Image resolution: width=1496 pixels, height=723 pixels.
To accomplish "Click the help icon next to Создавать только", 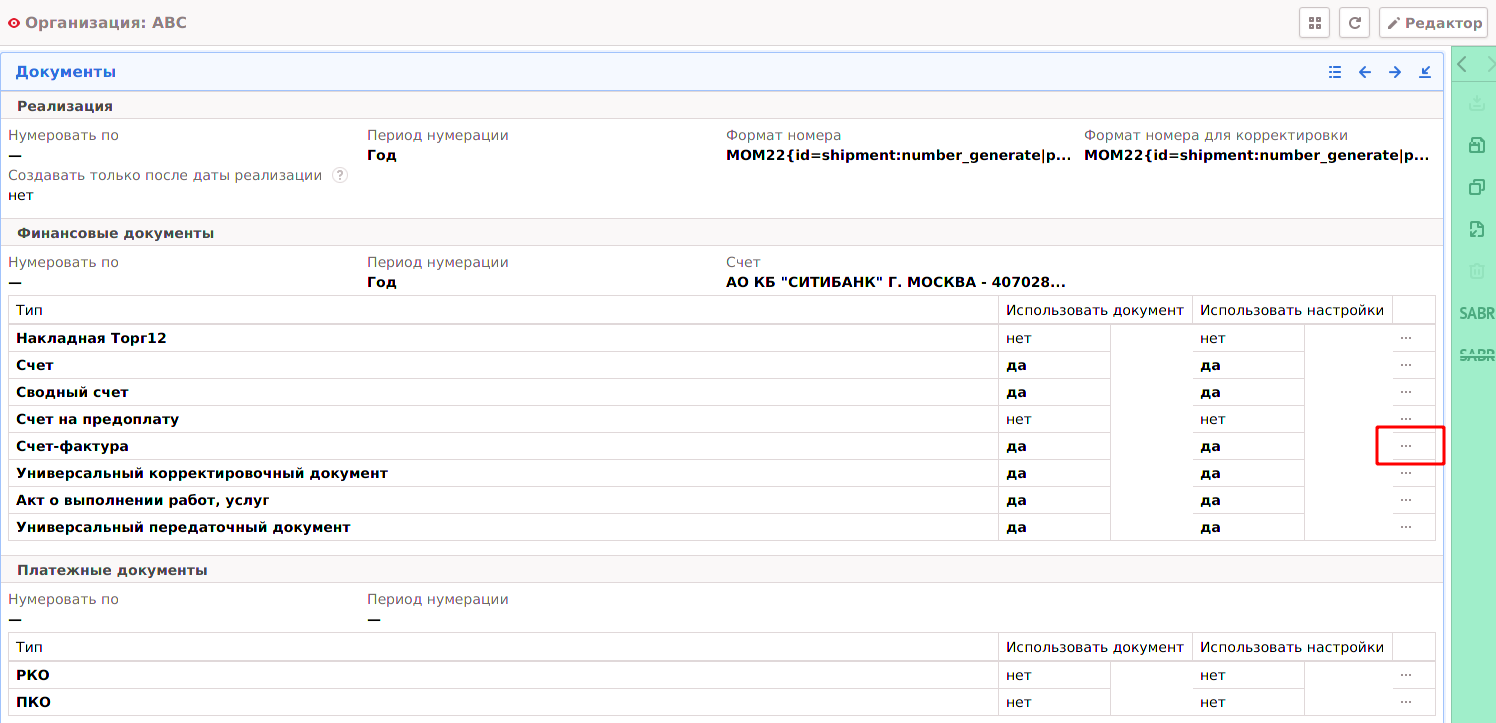I will coord(340,176).
